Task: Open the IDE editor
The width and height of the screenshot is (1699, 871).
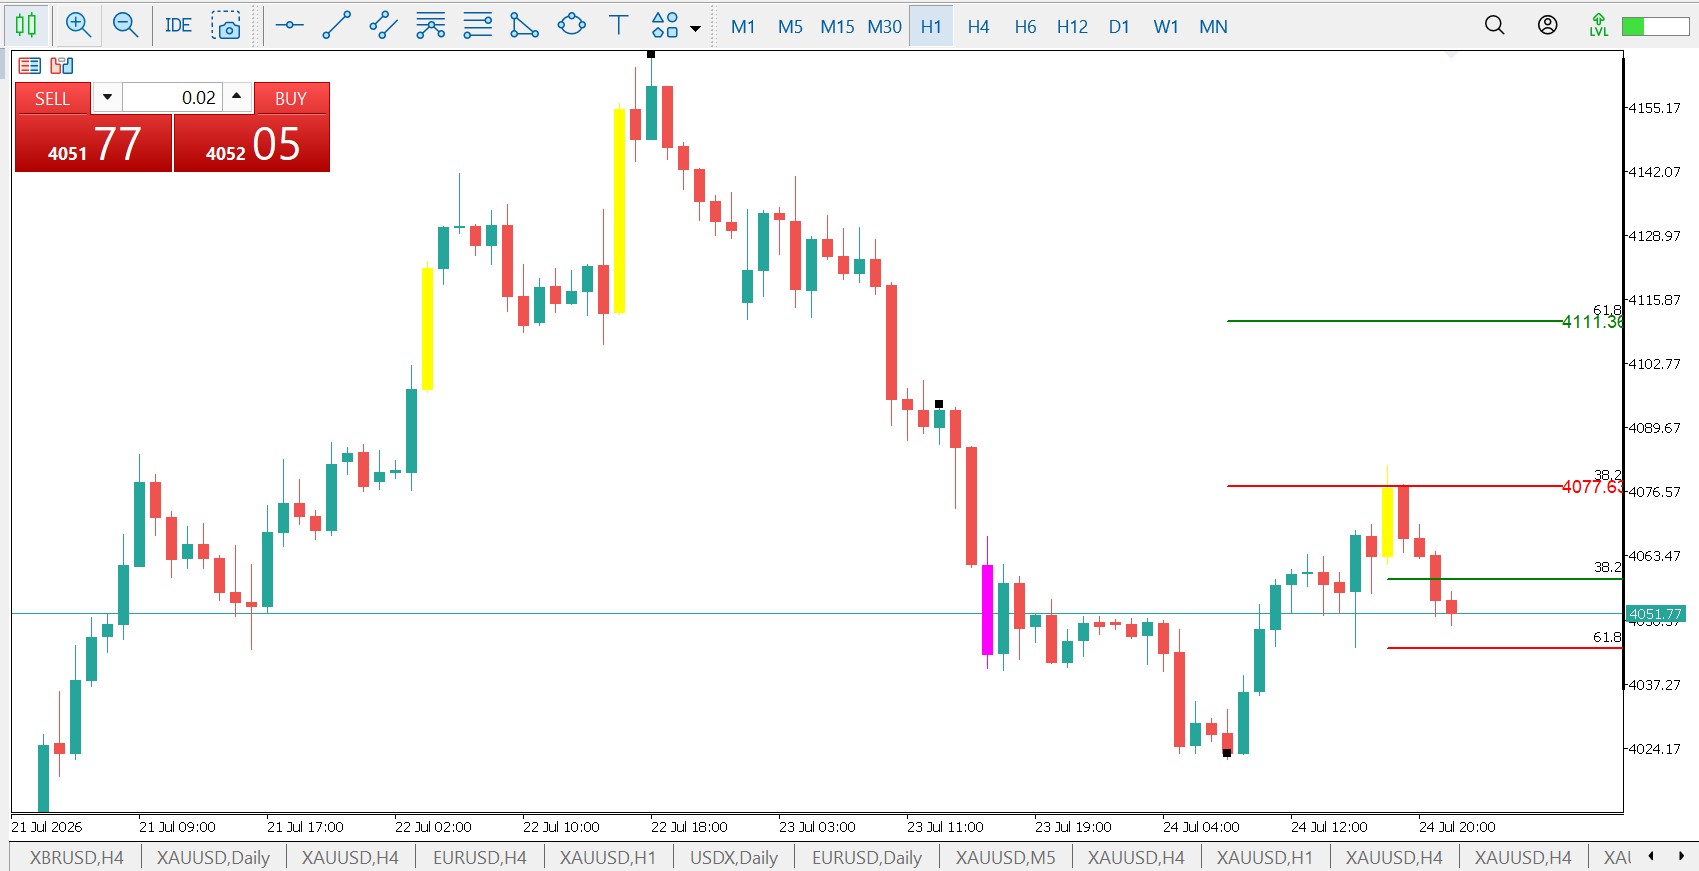Action: click(x=178, y=26)
